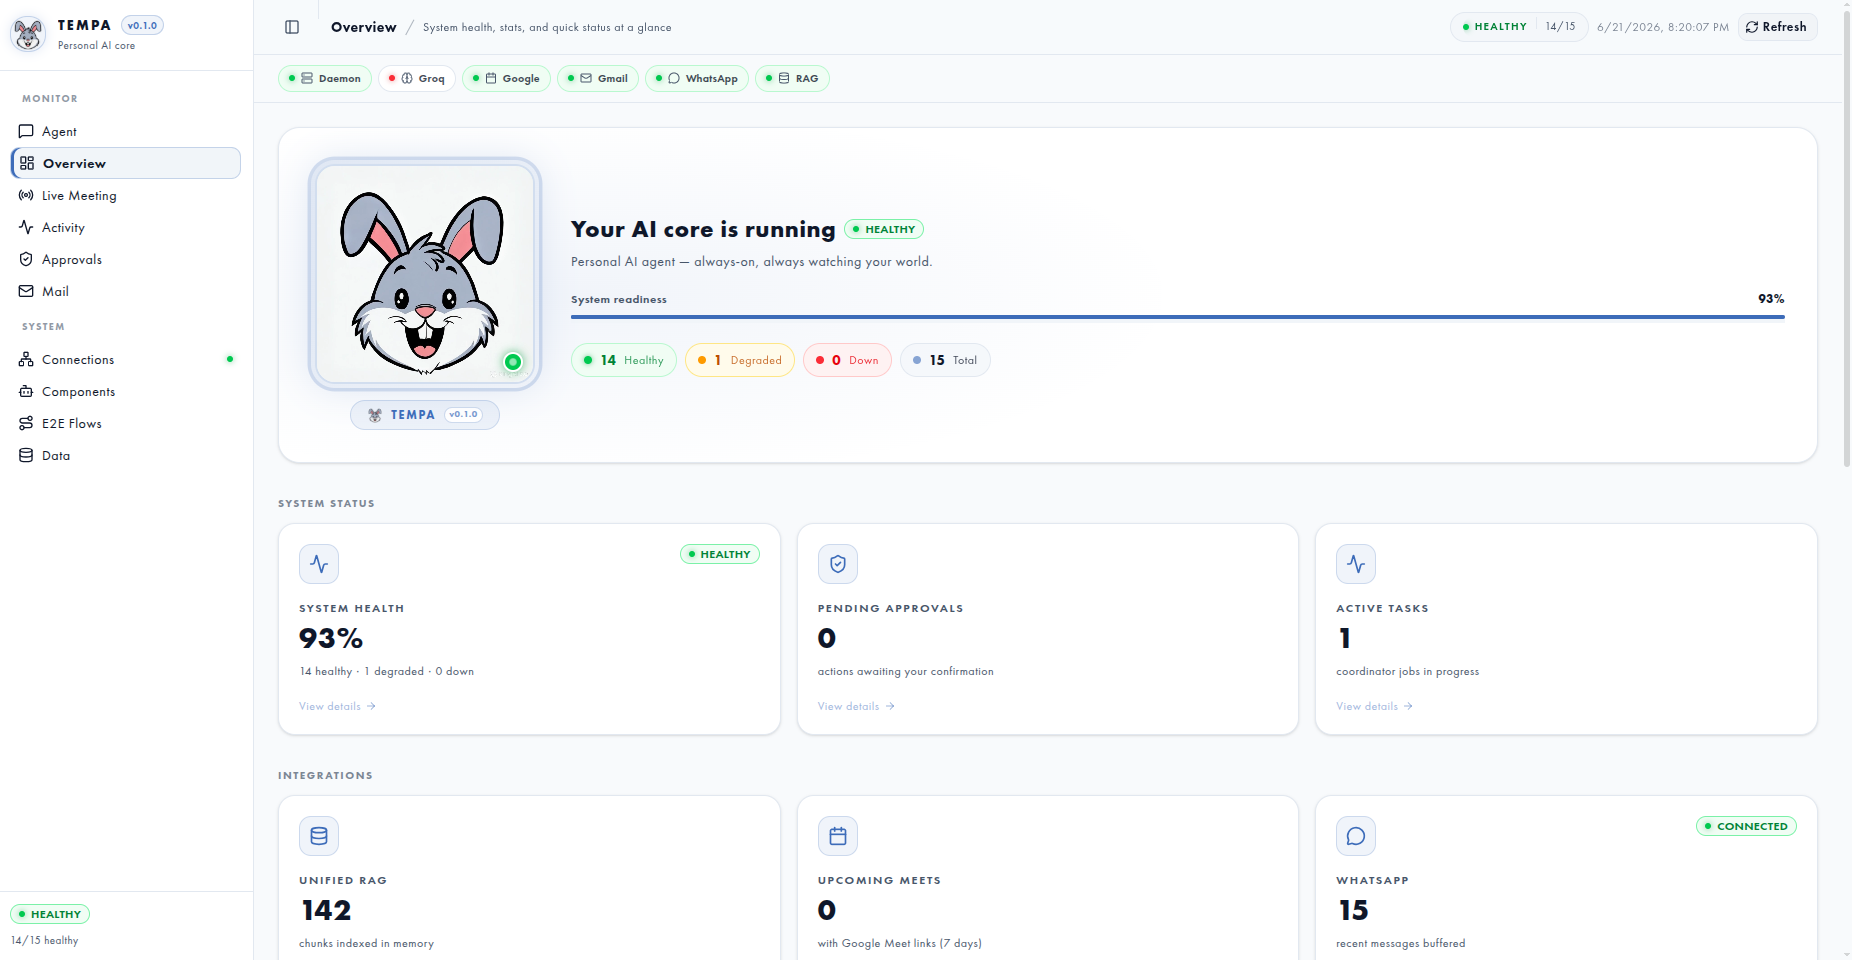Click the HEALTHY badge on System Health card
The height and width of the screenshot is (960, 1852).
tap(720, 554)
